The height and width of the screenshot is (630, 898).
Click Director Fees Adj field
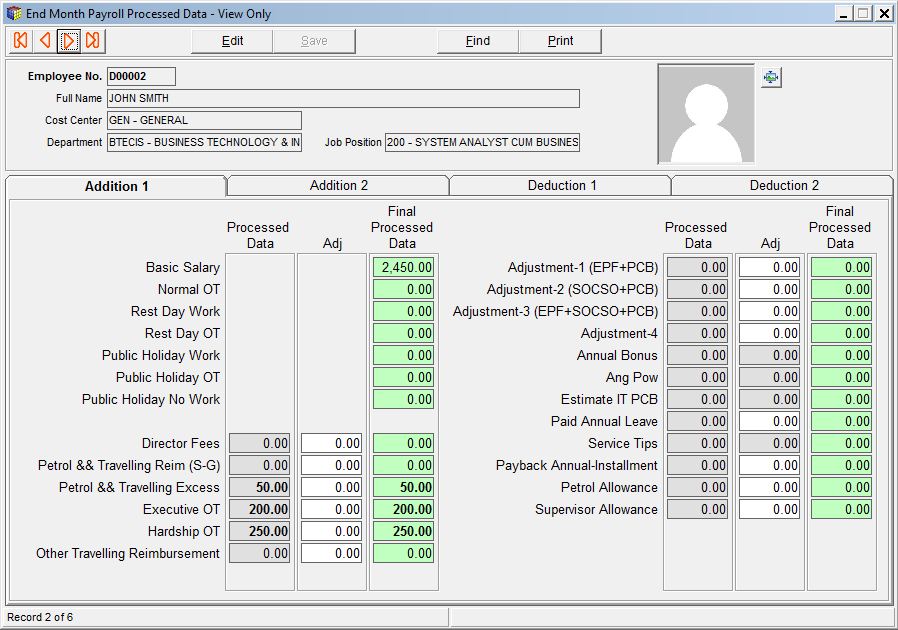click(x=332, y=443)
